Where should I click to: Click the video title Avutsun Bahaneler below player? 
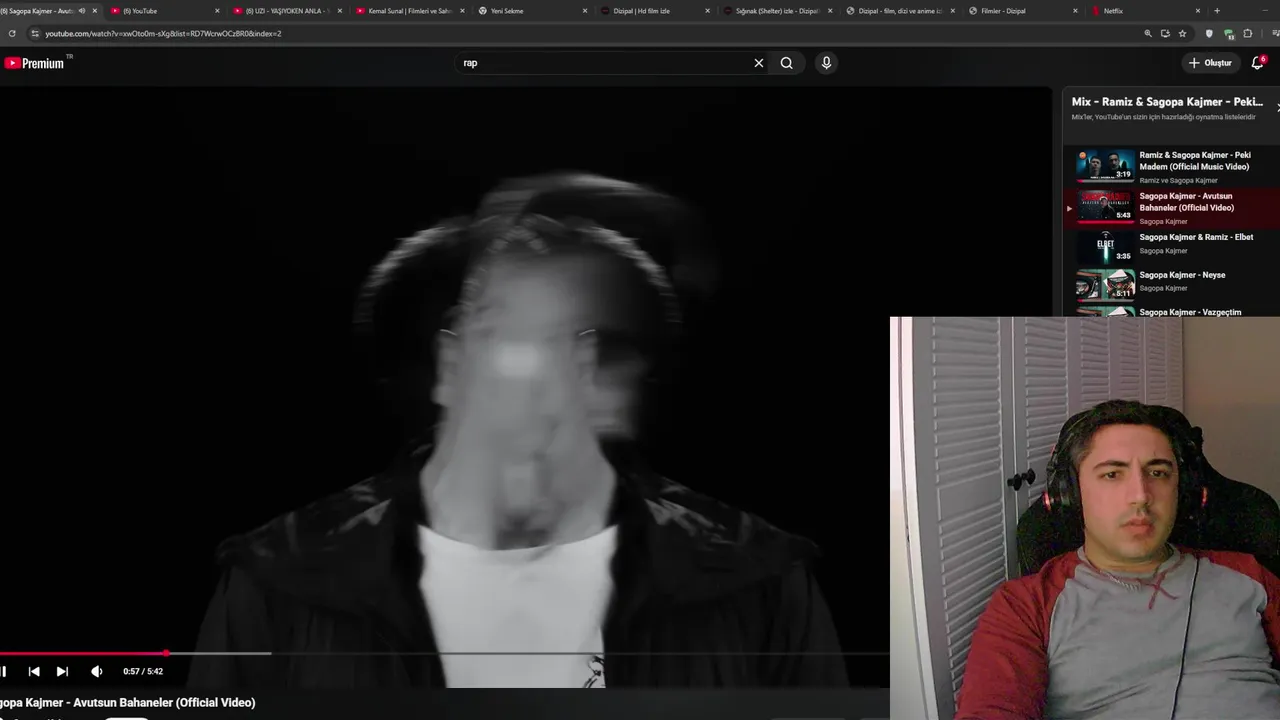[x=128, y=703]
